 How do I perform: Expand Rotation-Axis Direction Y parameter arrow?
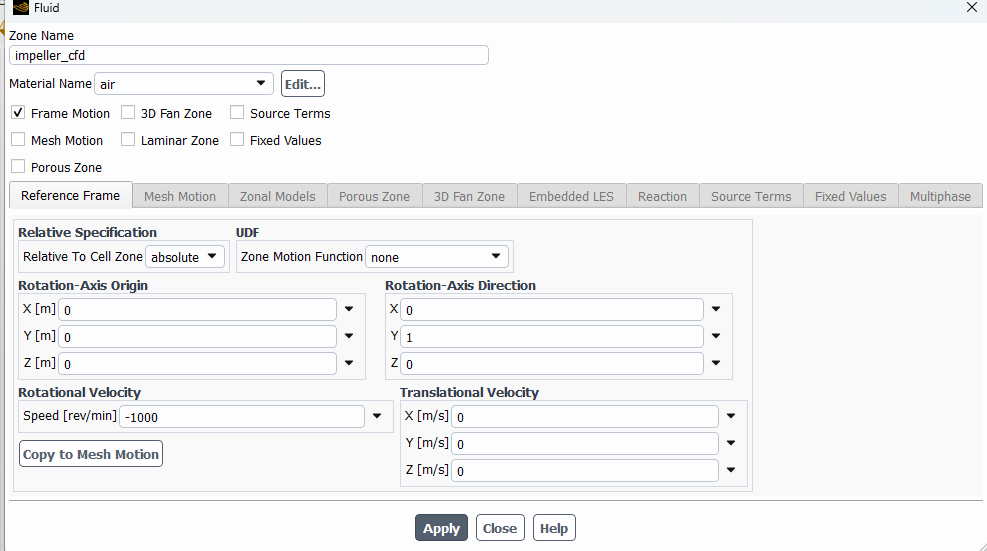pos(716,336)
